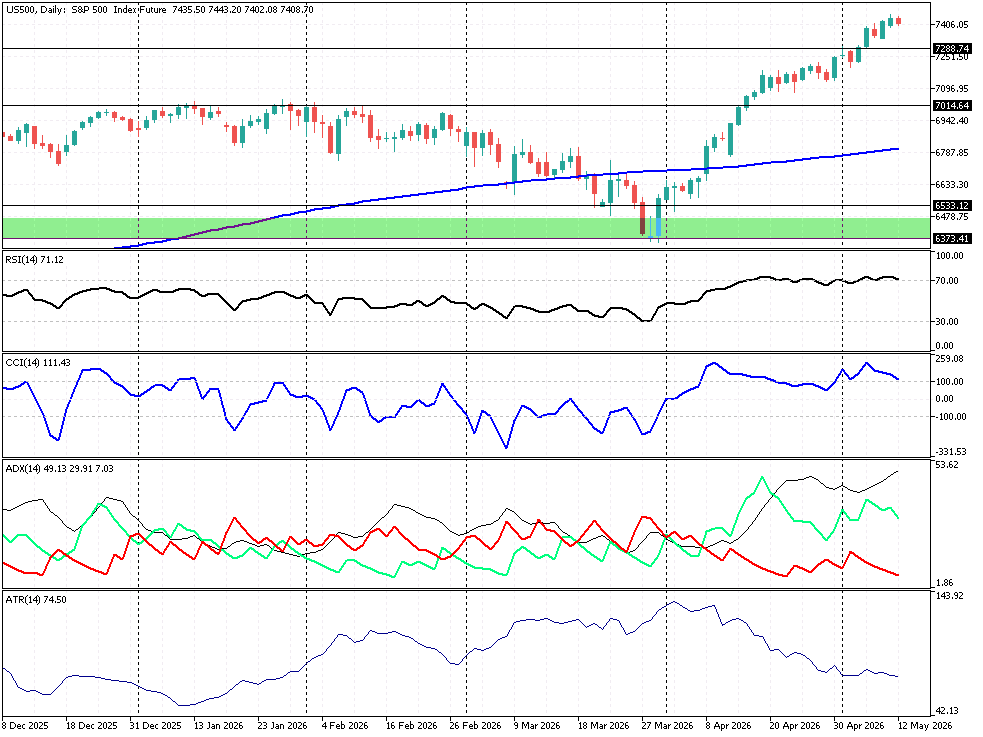The width and height of the screenshot is (983, 737).
Task: Select the ATR(14) 74.50 indicator label
Action: 36,599
